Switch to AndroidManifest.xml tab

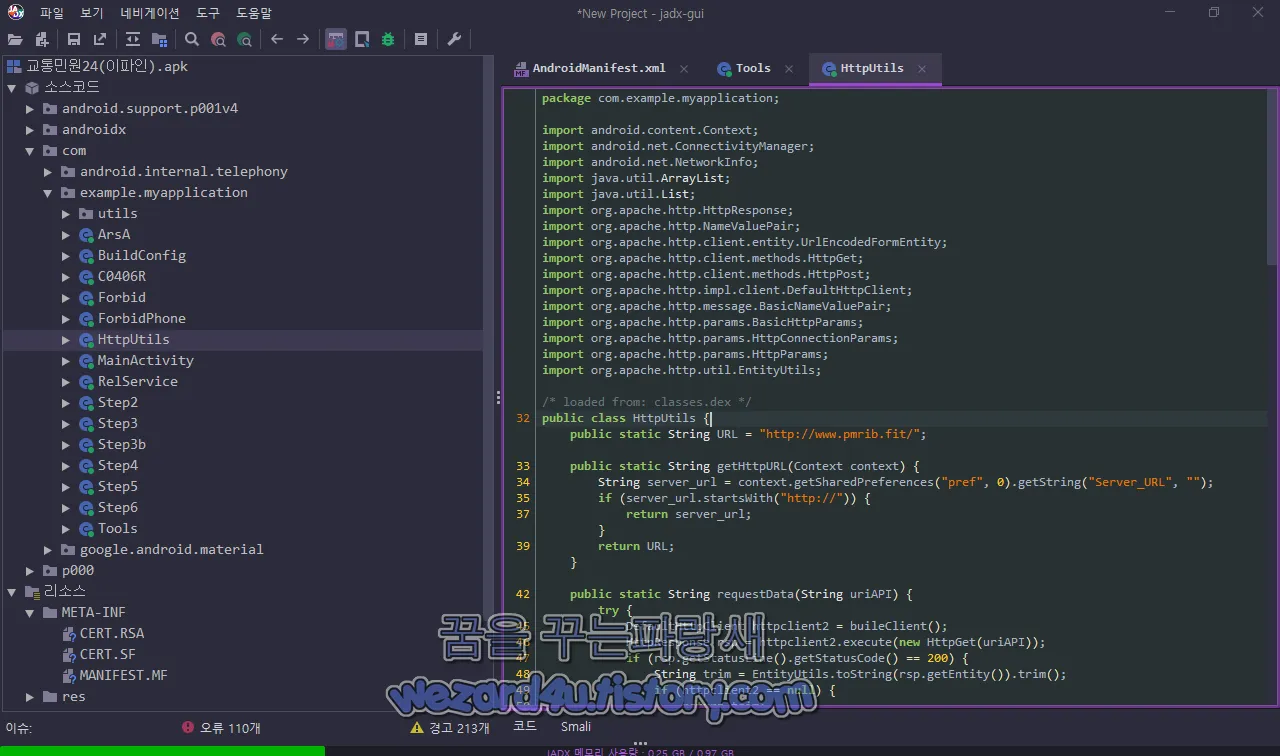tap(598, 68)
